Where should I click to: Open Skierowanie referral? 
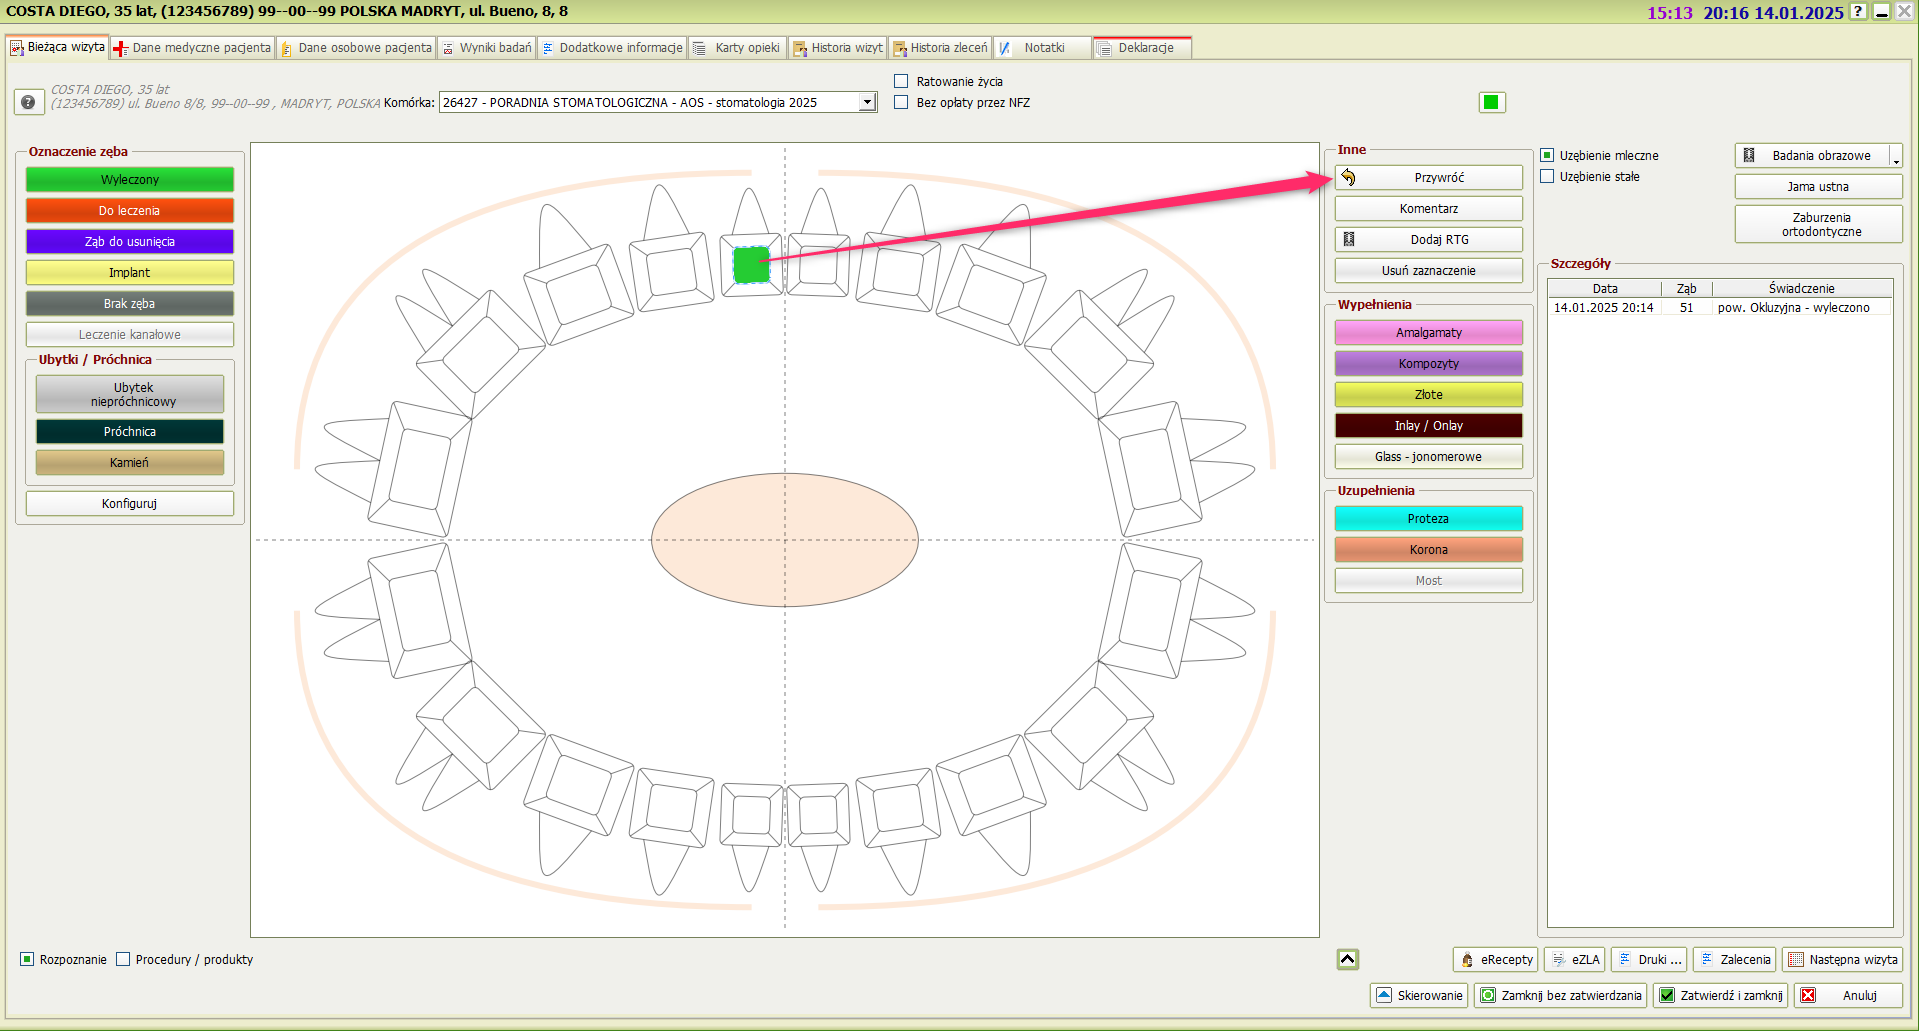1419,995
